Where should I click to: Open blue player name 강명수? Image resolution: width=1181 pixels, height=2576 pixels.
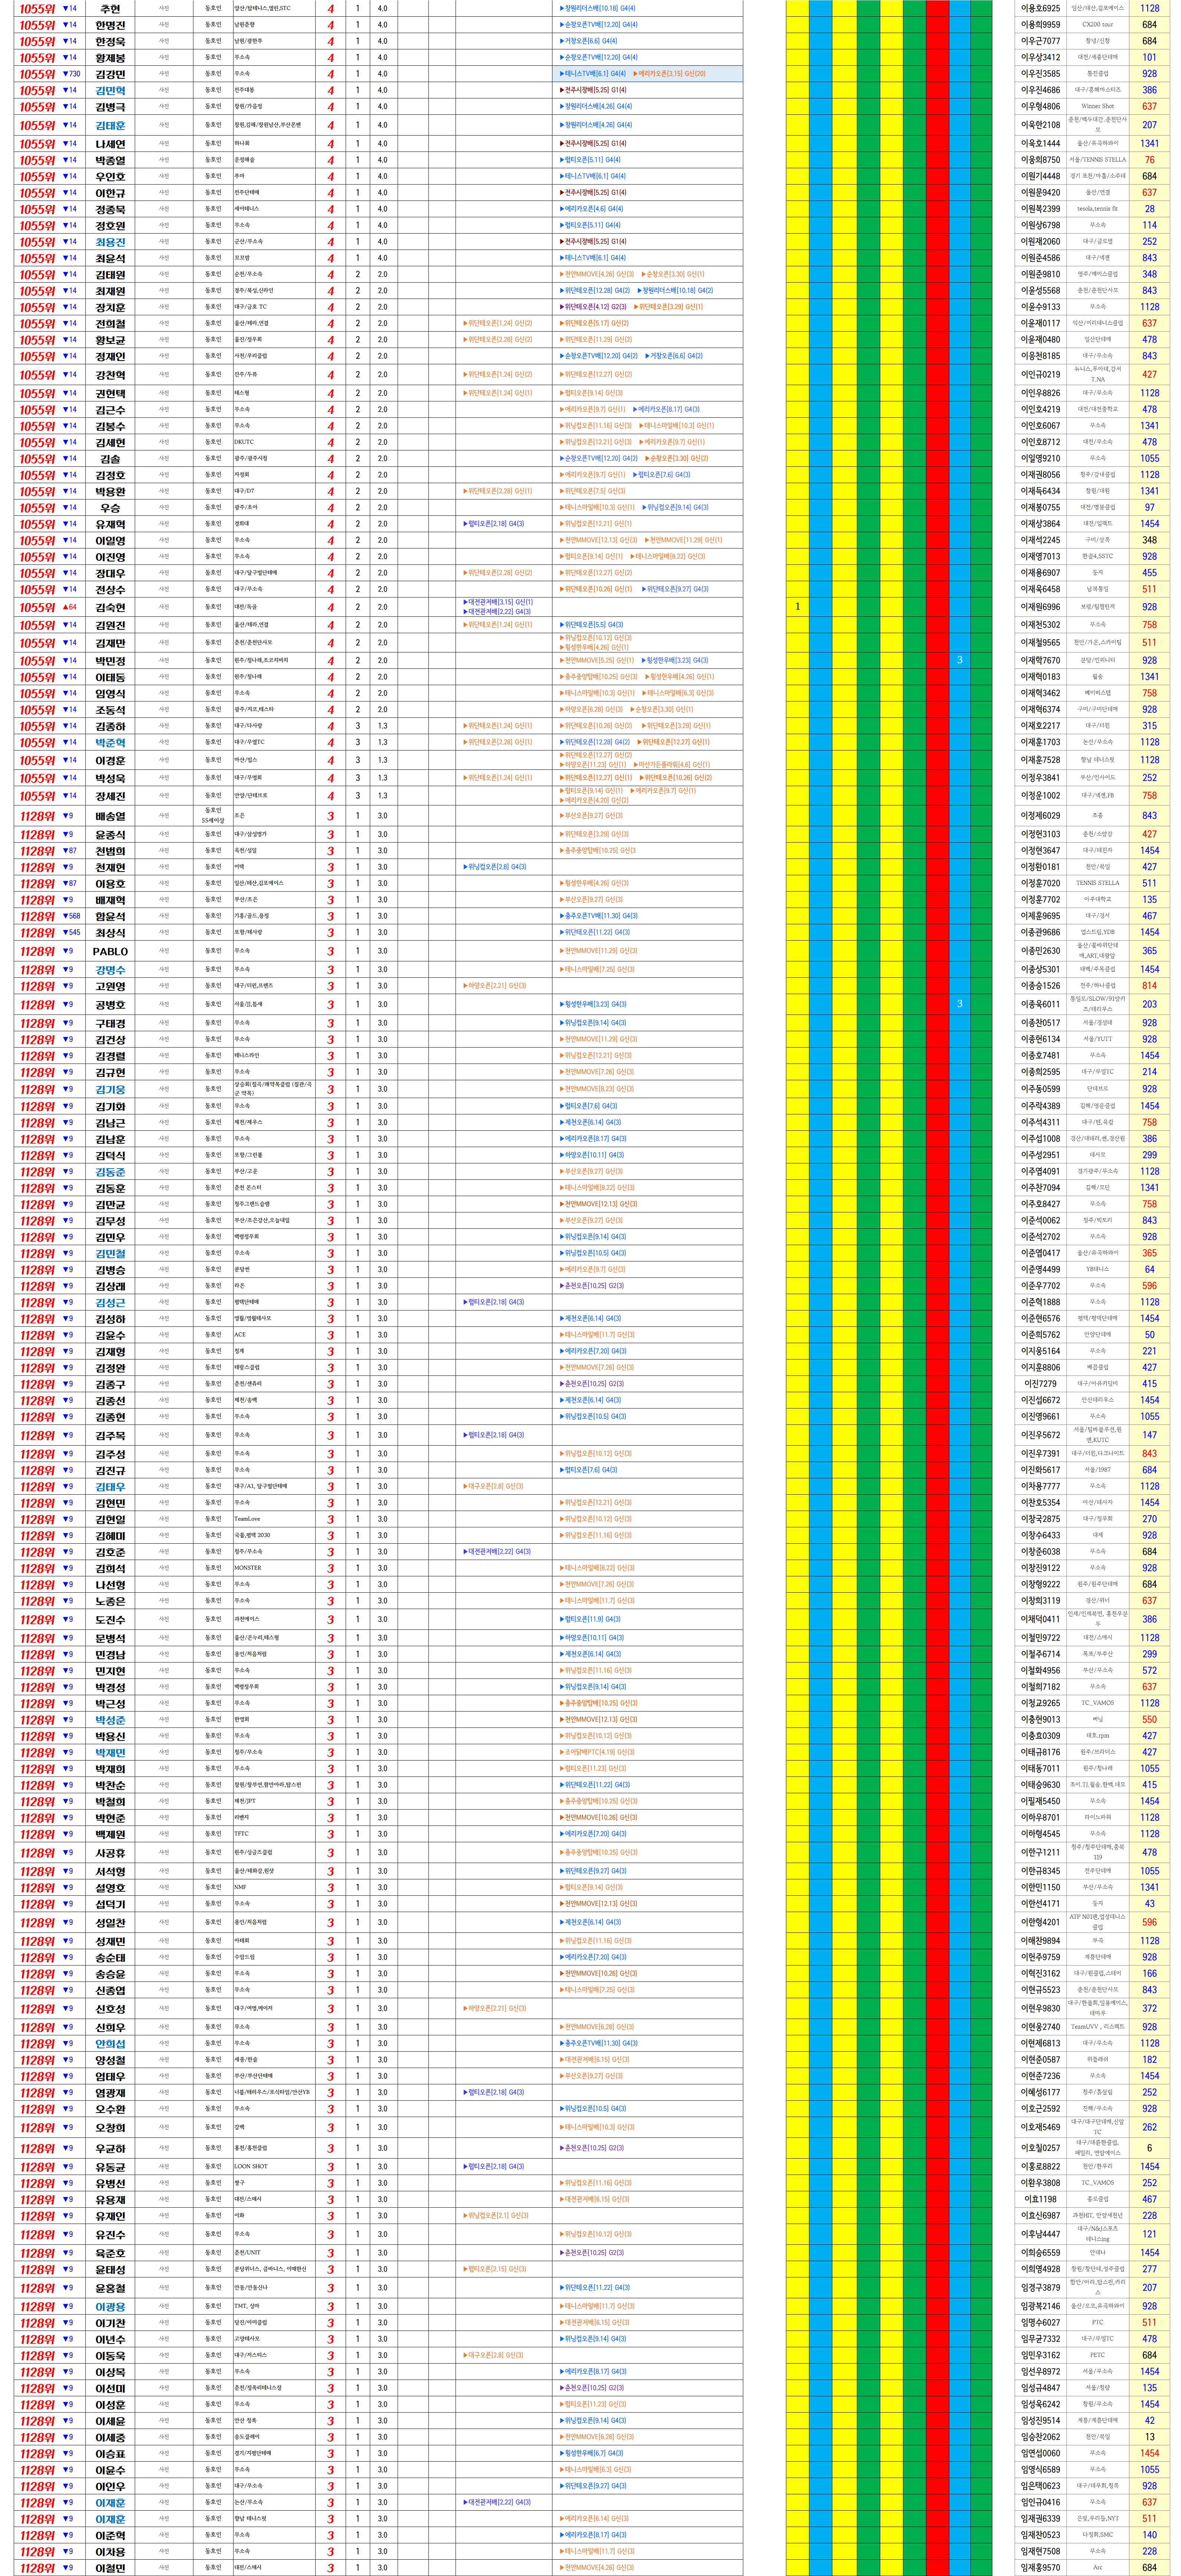point(110,970)
